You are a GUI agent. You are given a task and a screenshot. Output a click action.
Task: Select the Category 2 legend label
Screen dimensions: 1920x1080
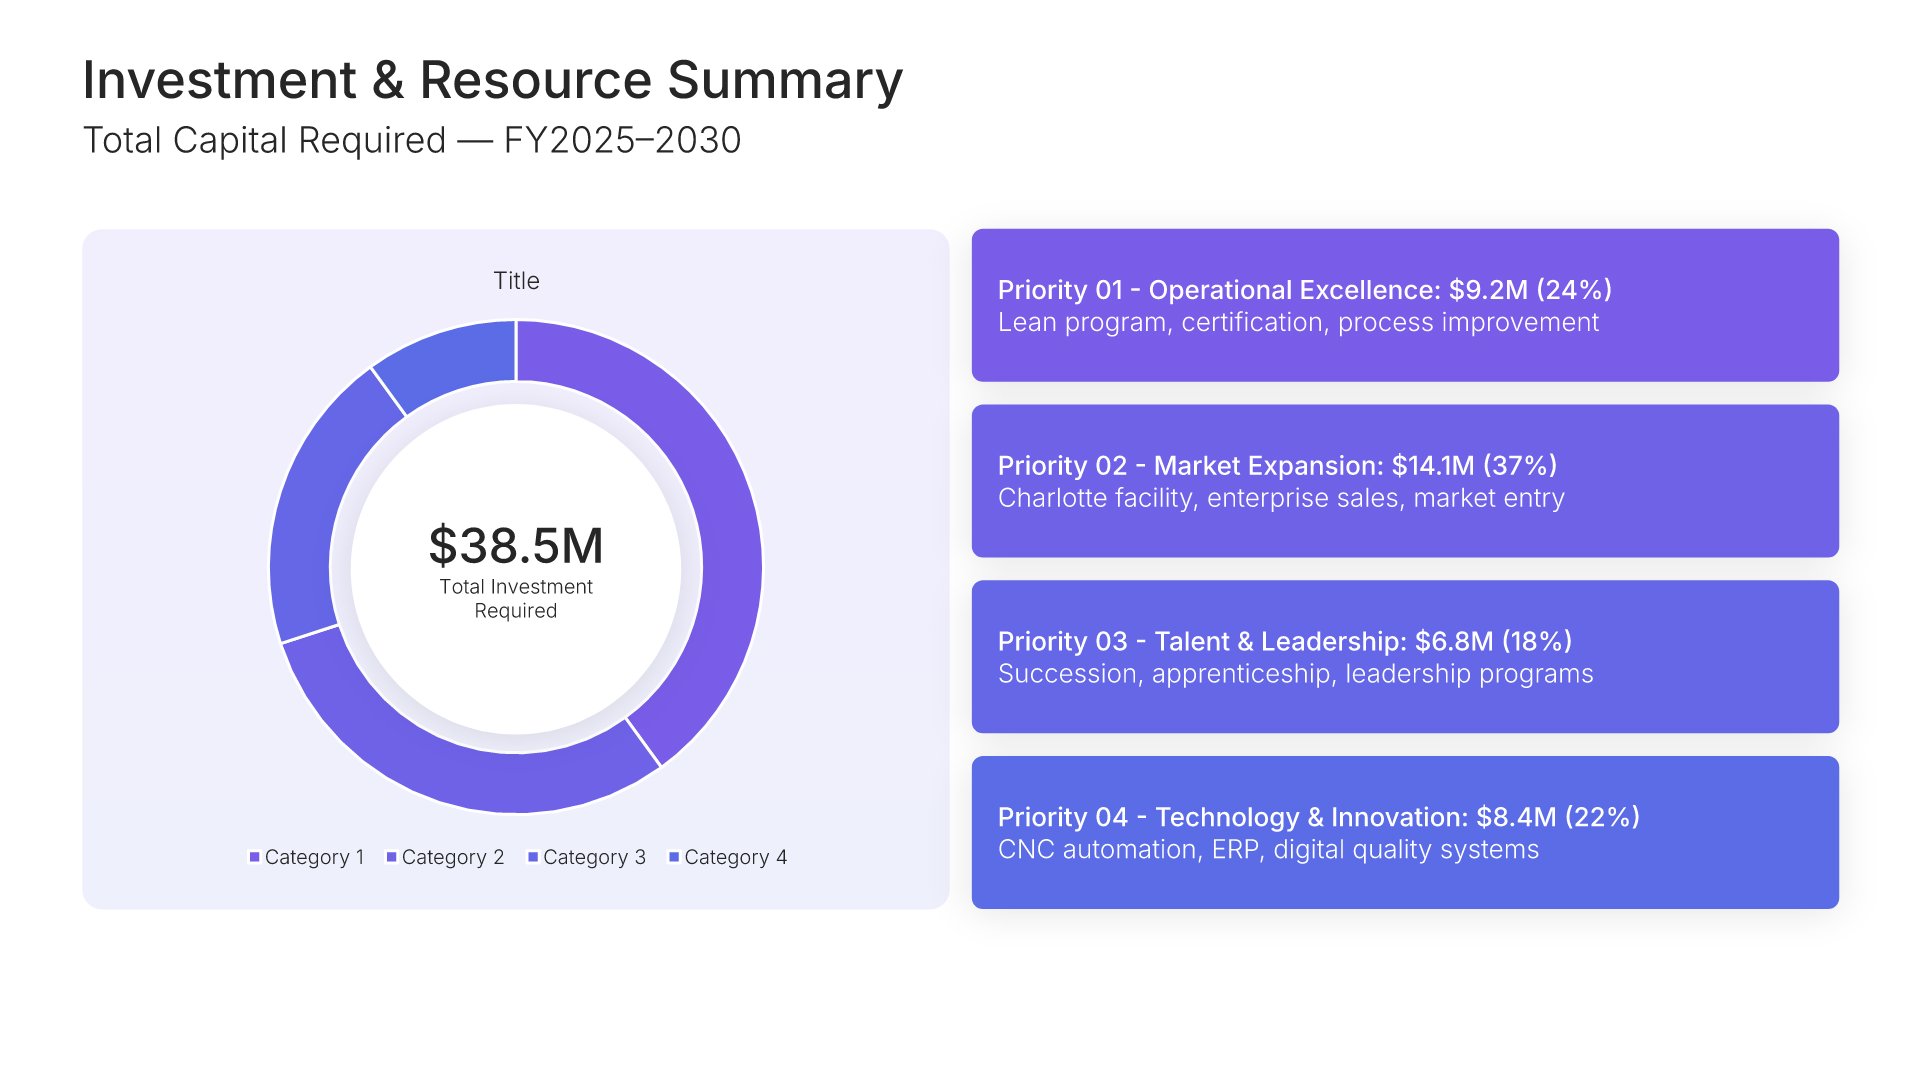[452, 857]
